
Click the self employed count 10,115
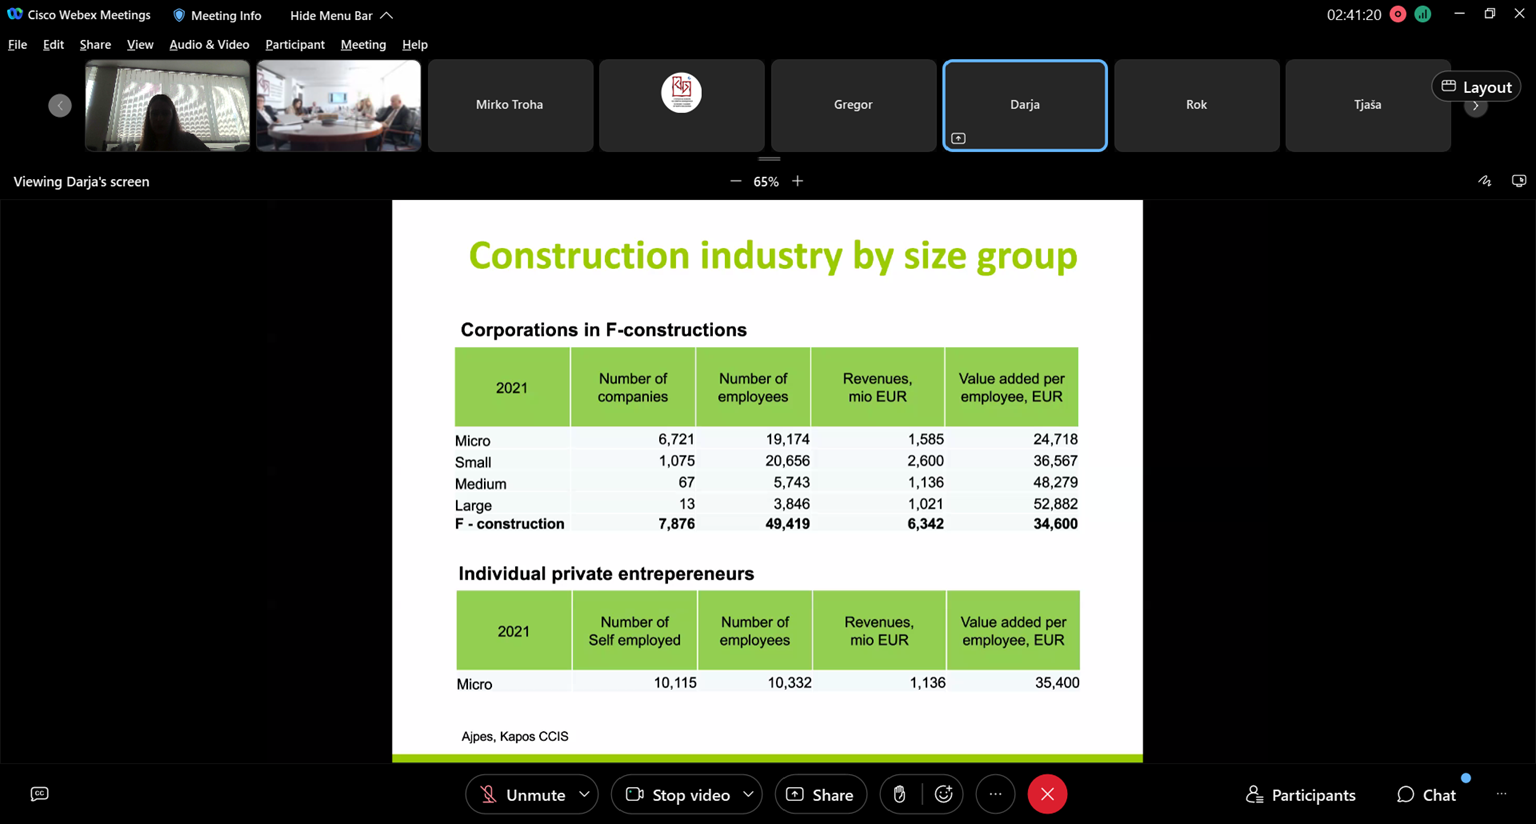coord(675,683)
